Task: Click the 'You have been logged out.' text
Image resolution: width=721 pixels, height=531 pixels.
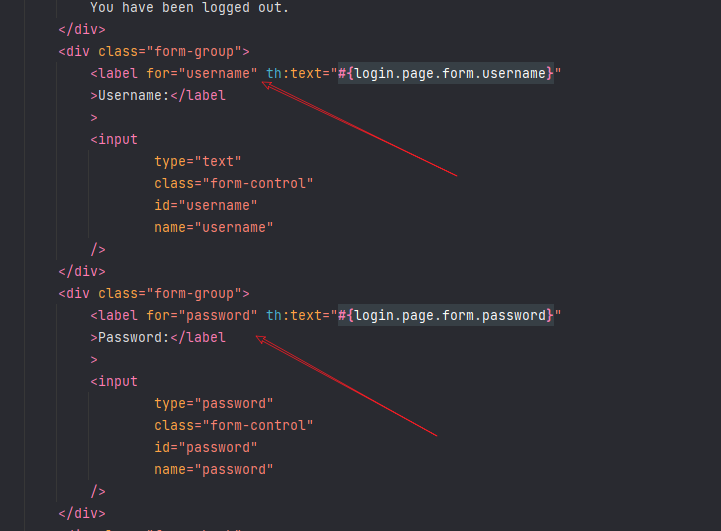Action: tap(189, 7)
